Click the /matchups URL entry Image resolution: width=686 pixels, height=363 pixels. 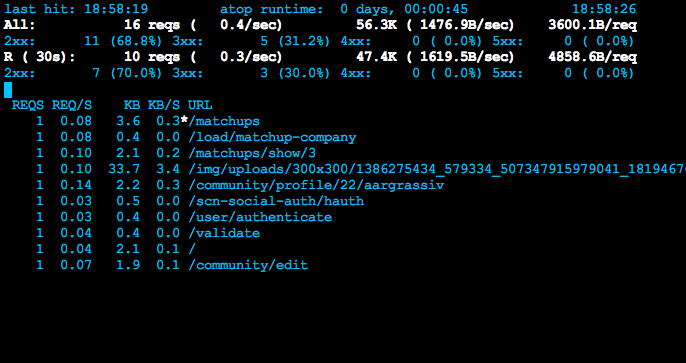(x=224, y=121)
